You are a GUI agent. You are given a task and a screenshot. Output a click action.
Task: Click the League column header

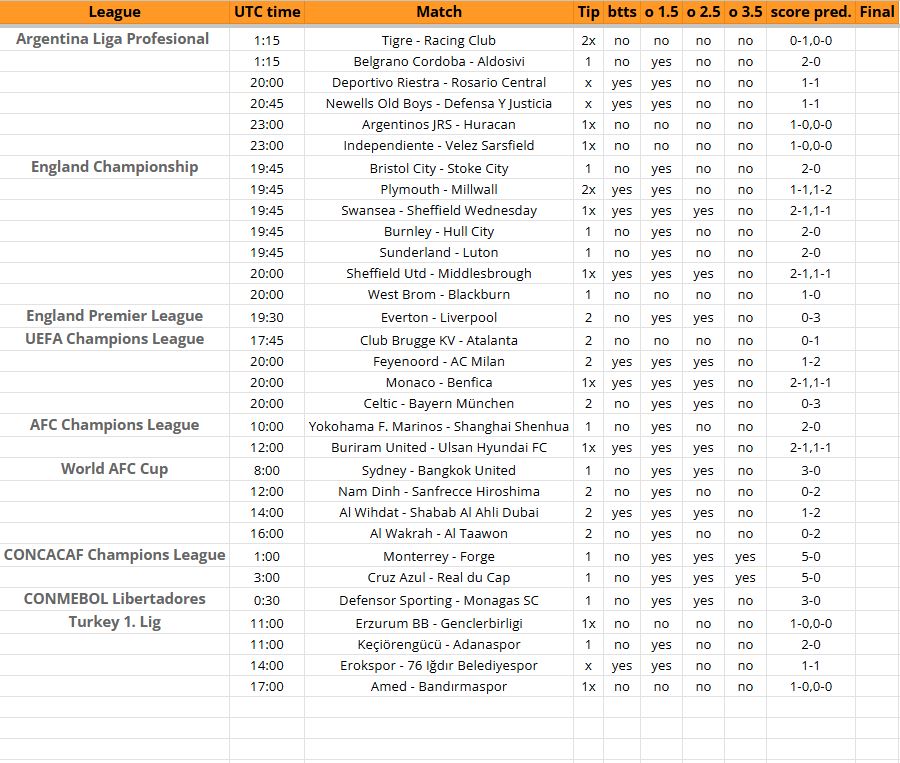click(x=114, y=12)
